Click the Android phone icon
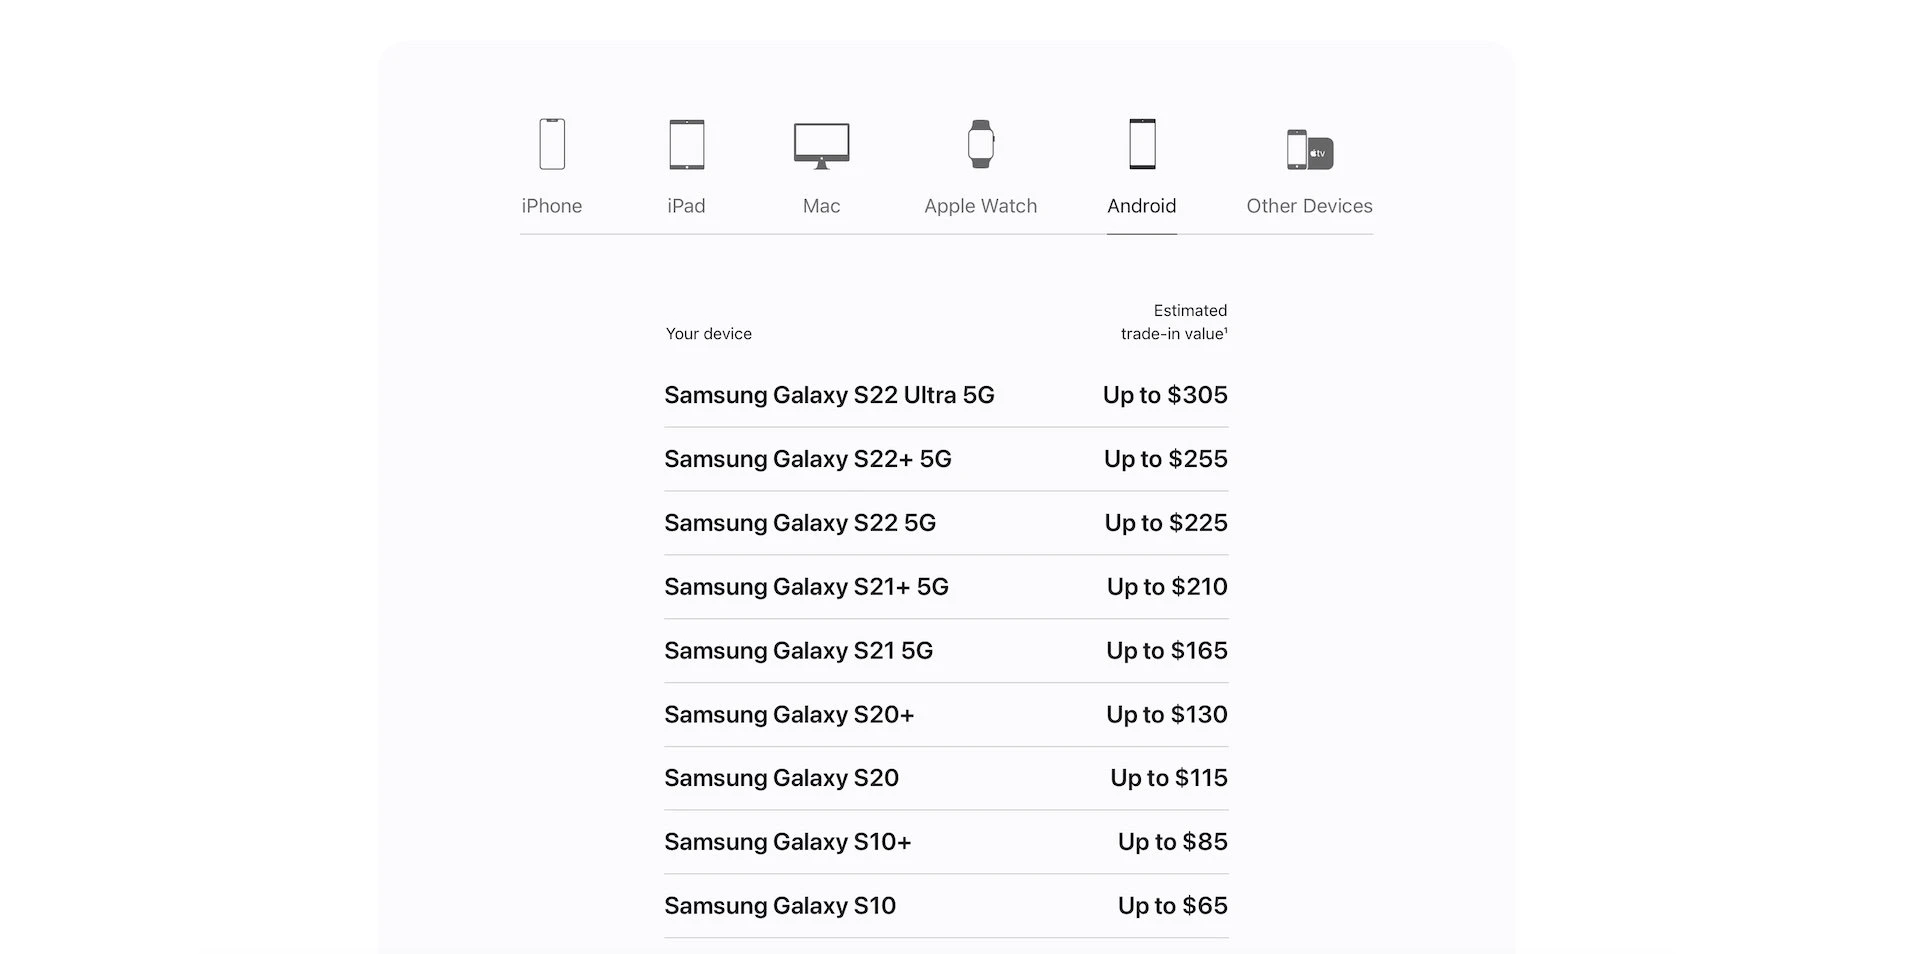Viewport: 1920px width, 954px height. pyautogui.click(x=1142, y=144)
